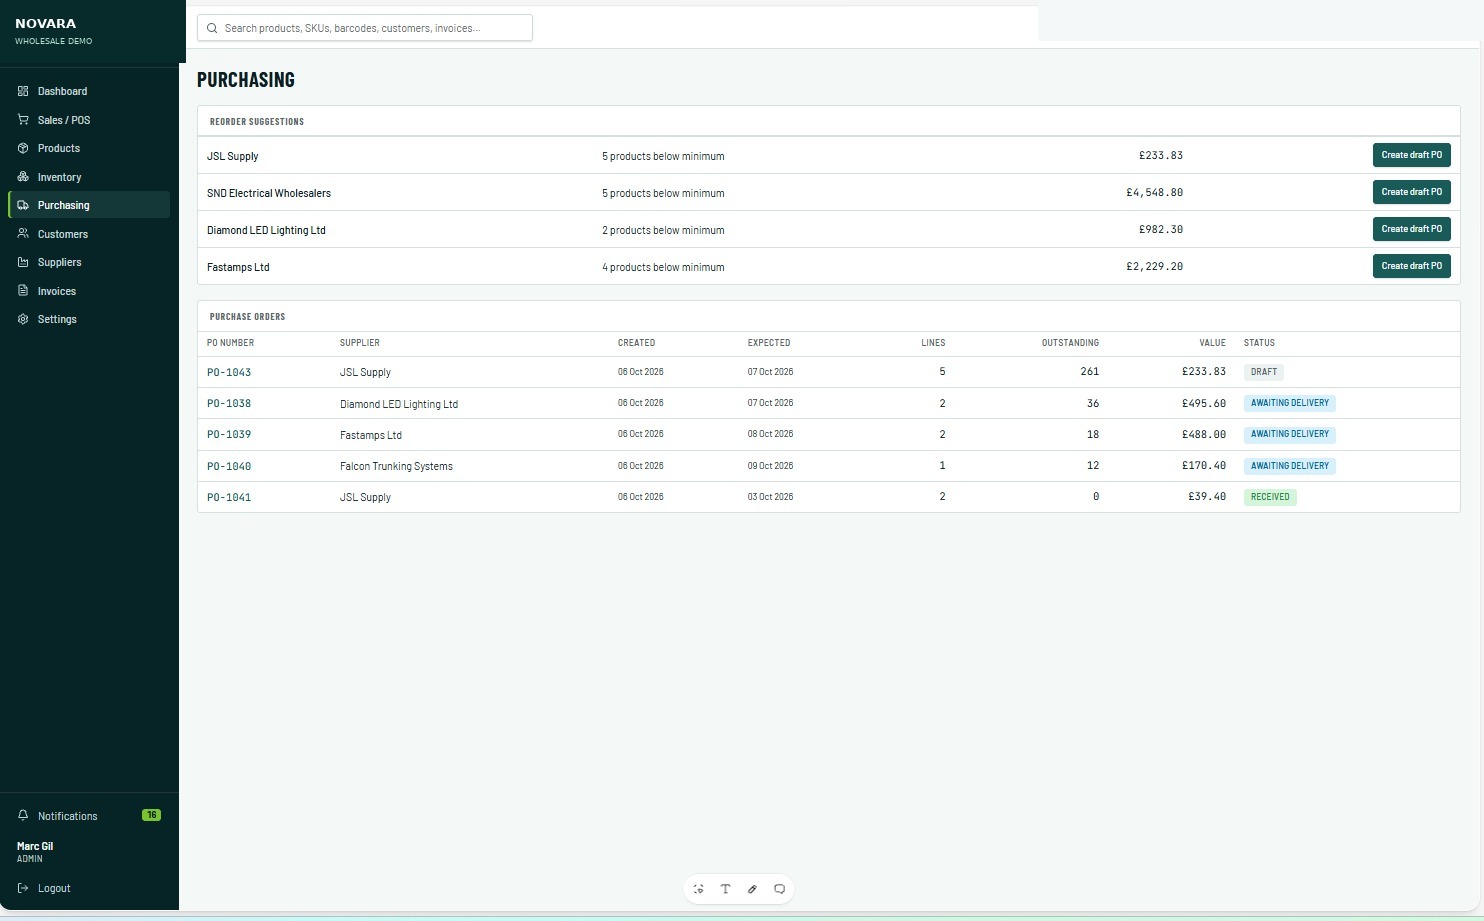This screenshot has width=1484, height=921.
Task: Open purchase order PO-1043
Action: point(229,372)
